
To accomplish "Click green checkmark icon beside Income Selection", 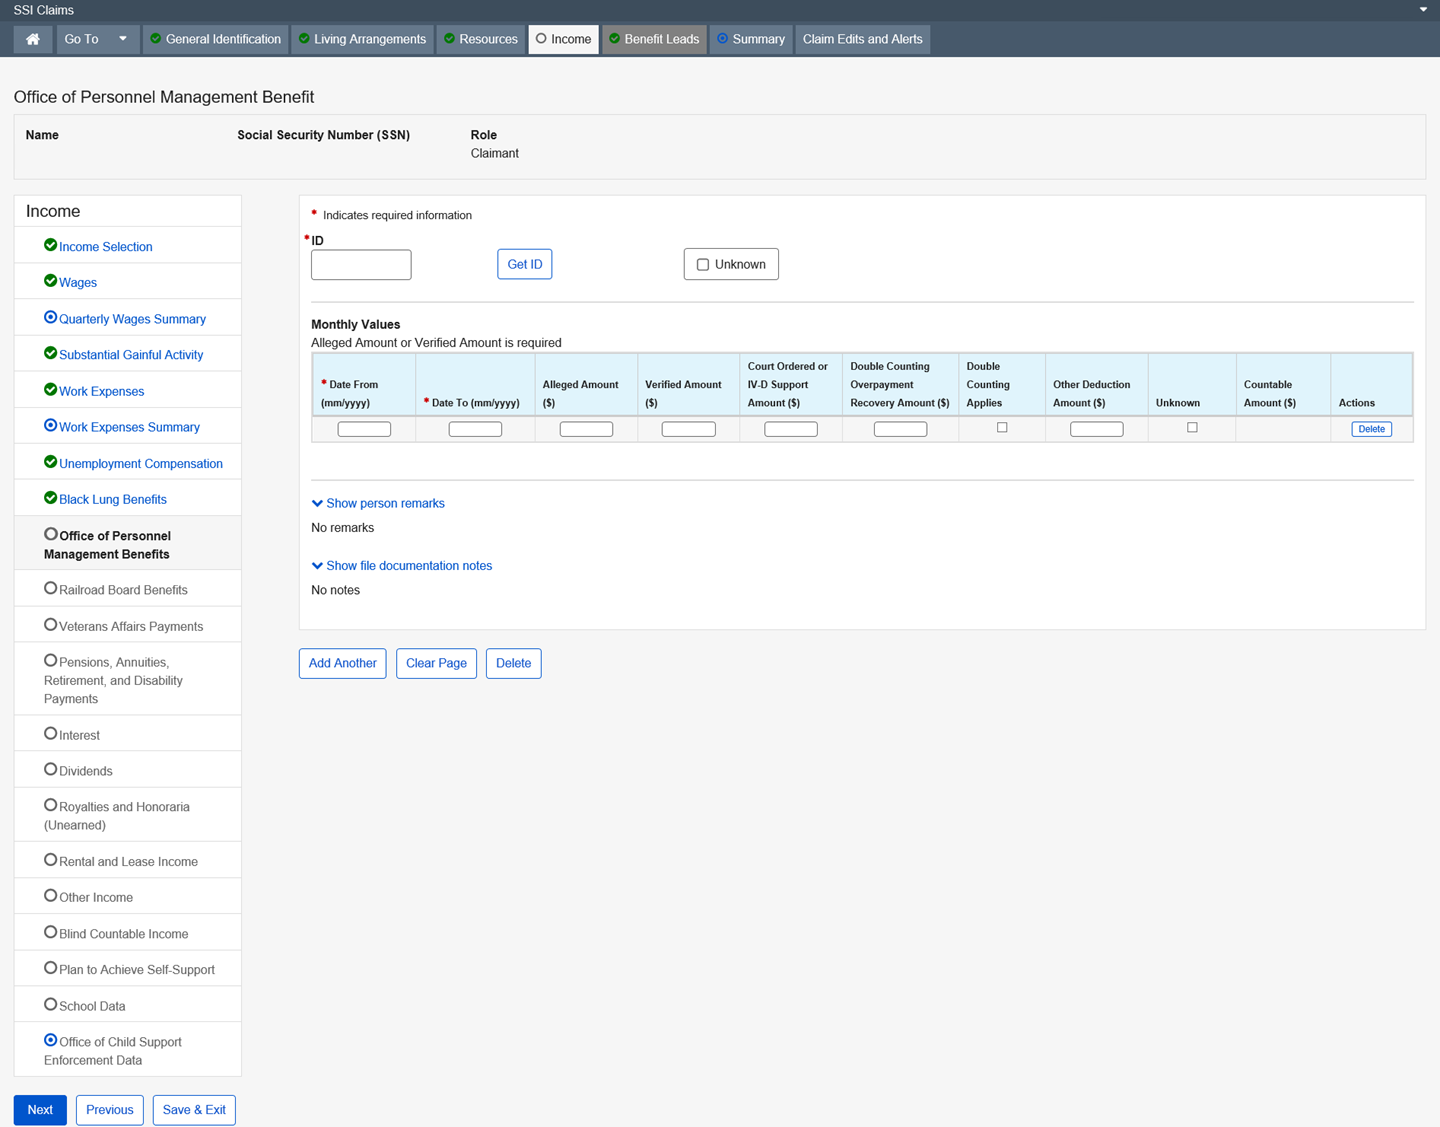I will [50, 245].
